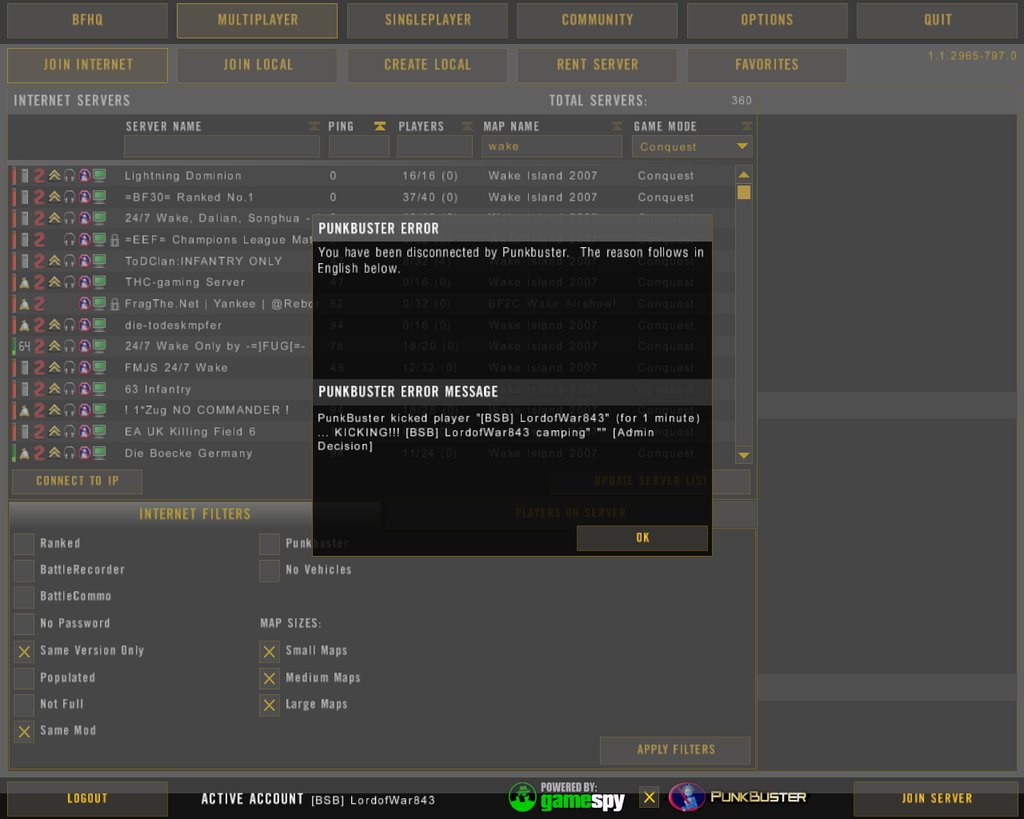Sort servers by Ping using its sort icon
The image size is (1024, 819).
(x=380, y=126)
